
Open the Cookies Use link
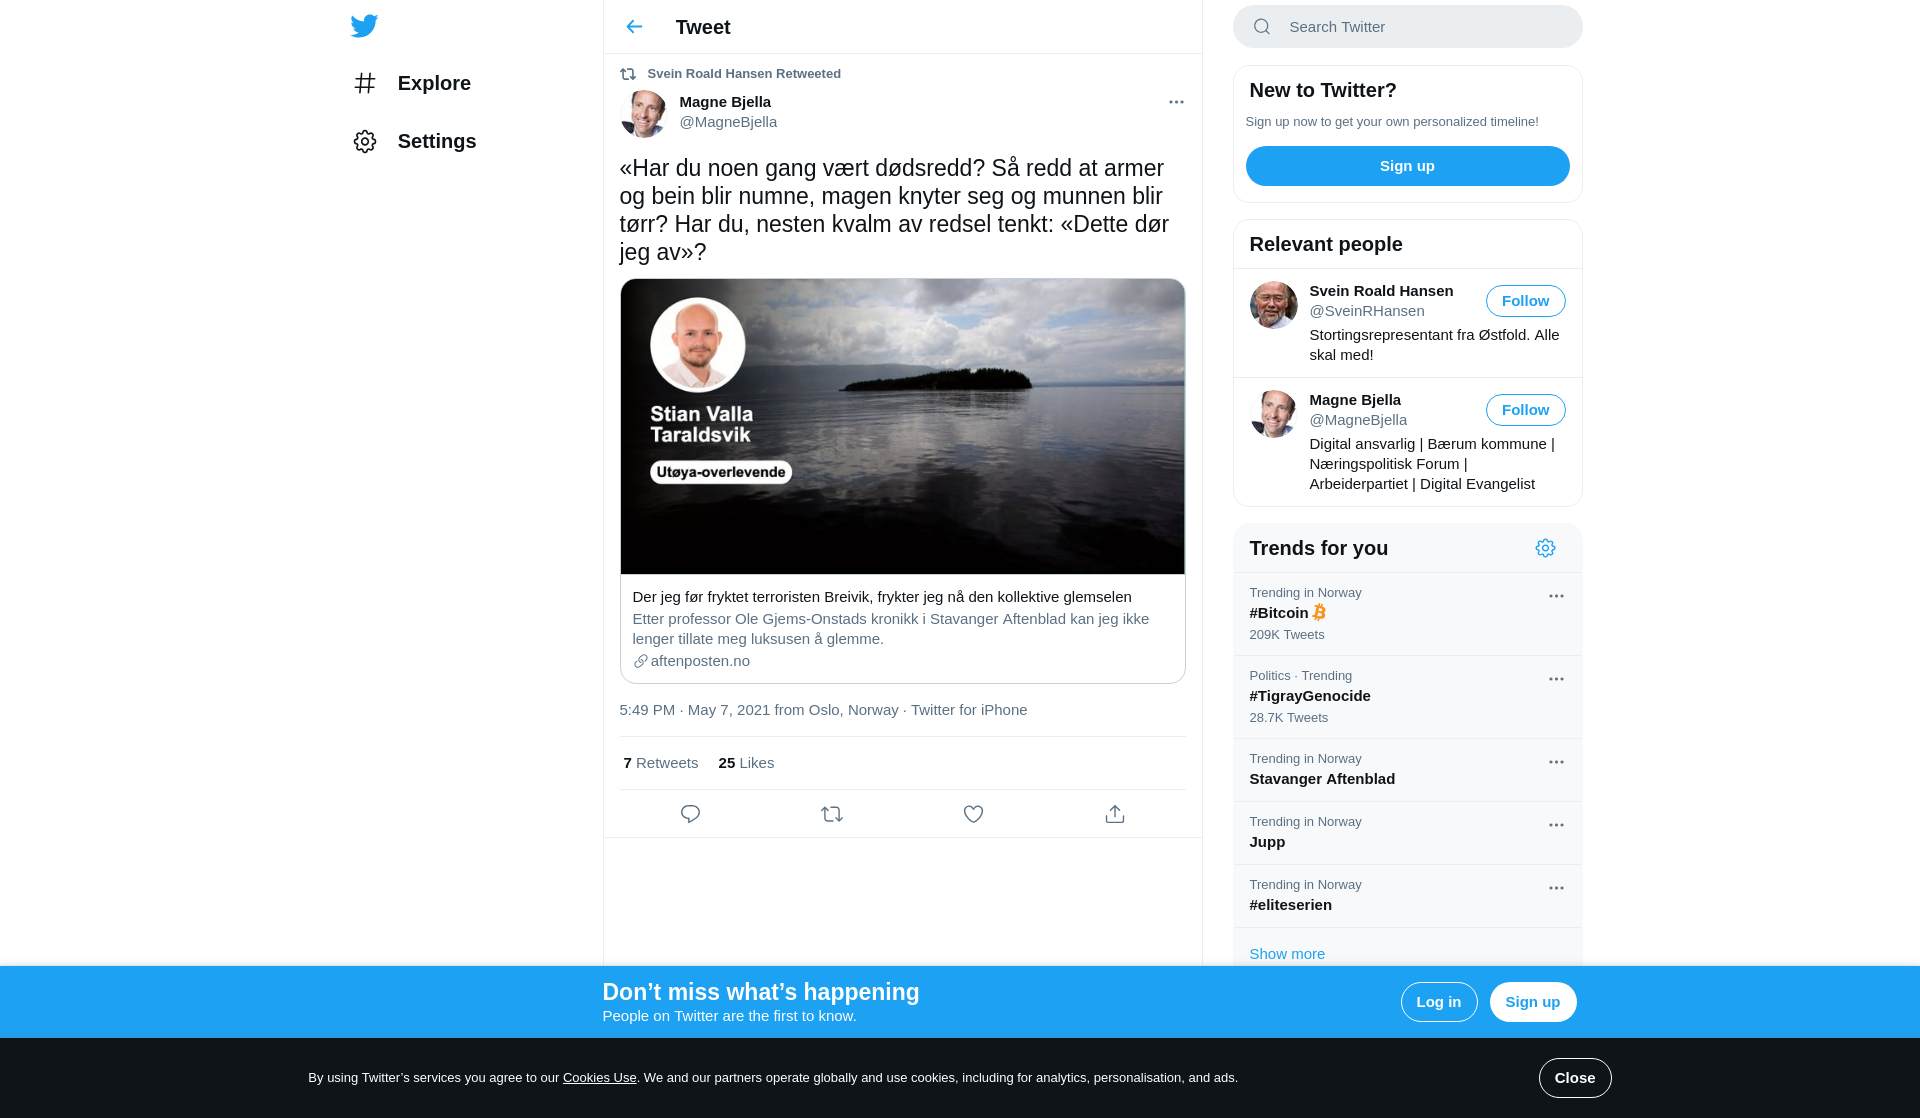[x=599, y=1078]
